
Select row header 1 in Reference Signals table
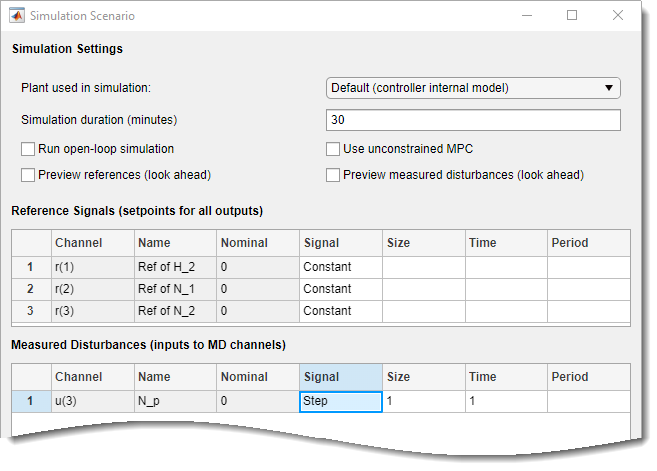[31, 267]
